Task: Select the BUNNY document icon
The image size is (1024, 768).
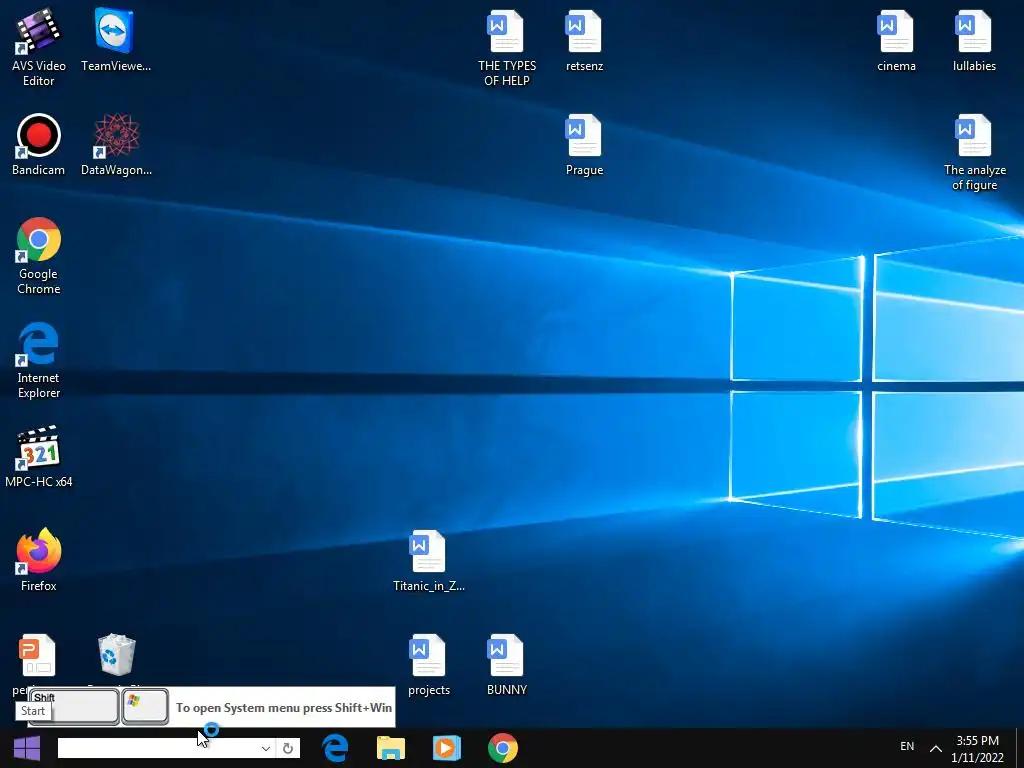Action: pyautogui.click(x=507, y=664)
